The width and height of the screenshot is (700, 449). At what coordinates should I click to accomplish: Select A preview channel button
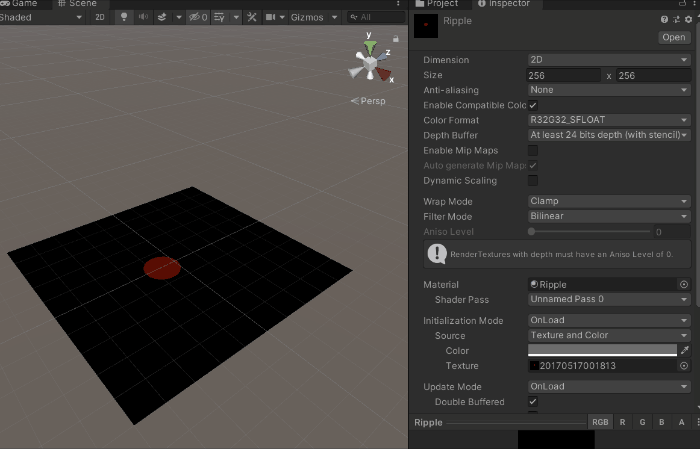tap(681, 422)
